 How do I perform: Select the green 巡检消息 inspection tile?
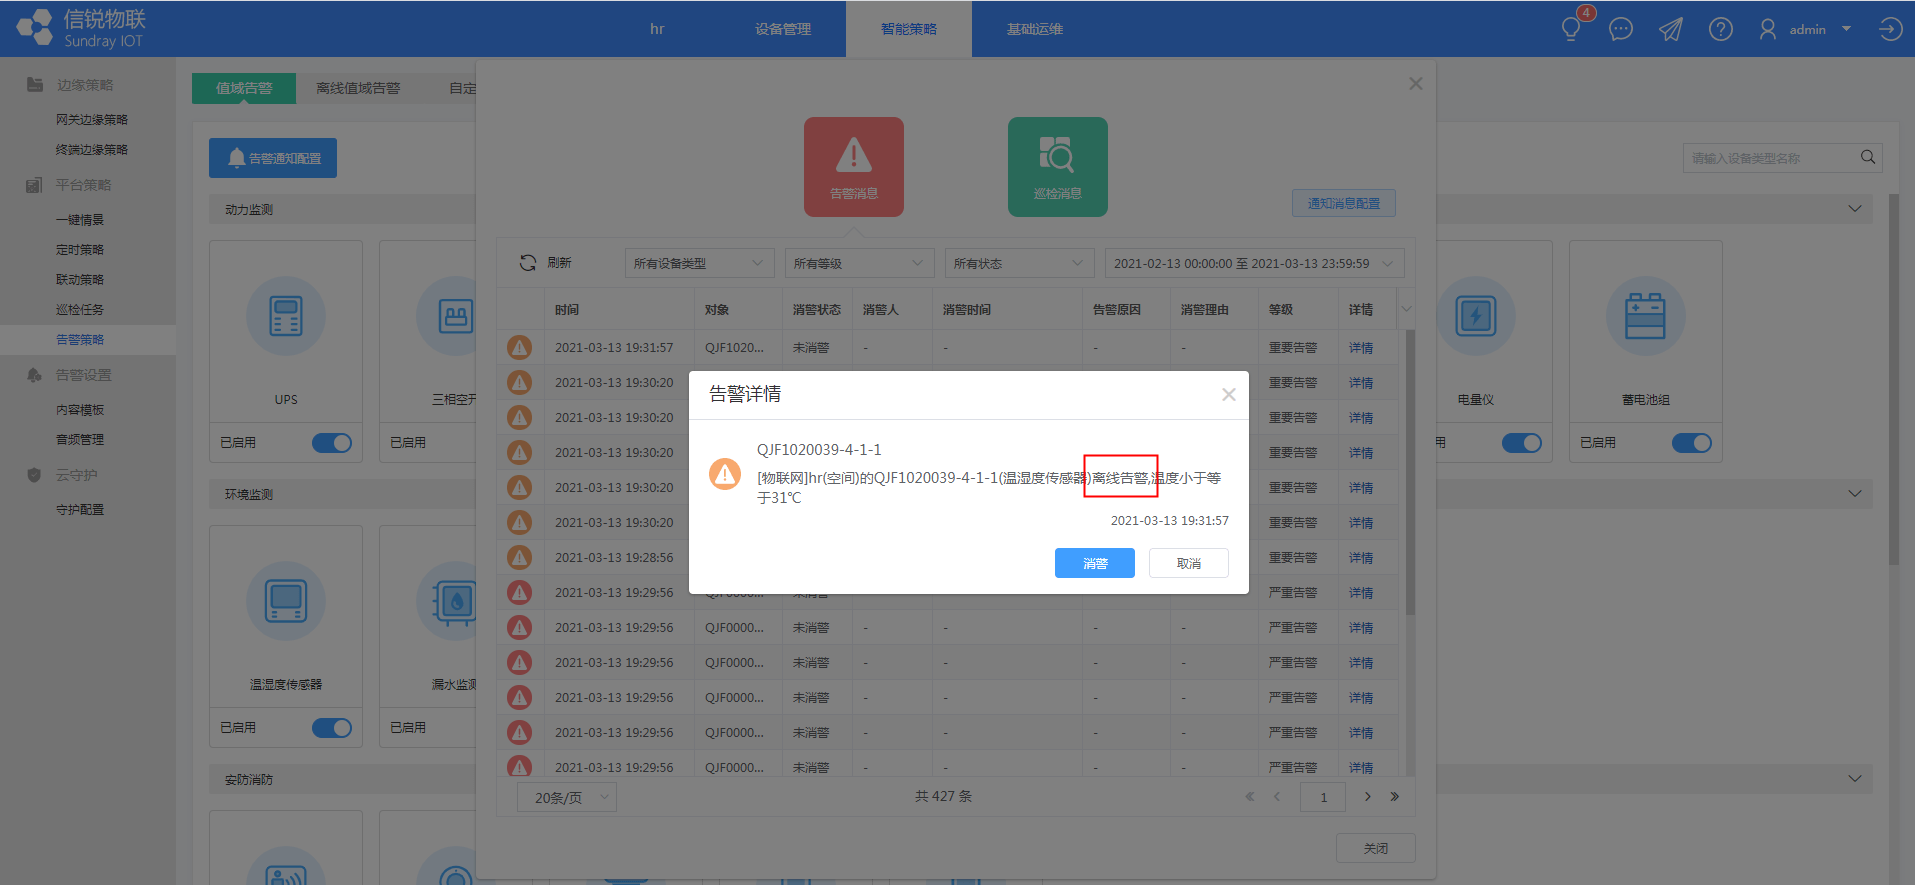(1058, 167)
